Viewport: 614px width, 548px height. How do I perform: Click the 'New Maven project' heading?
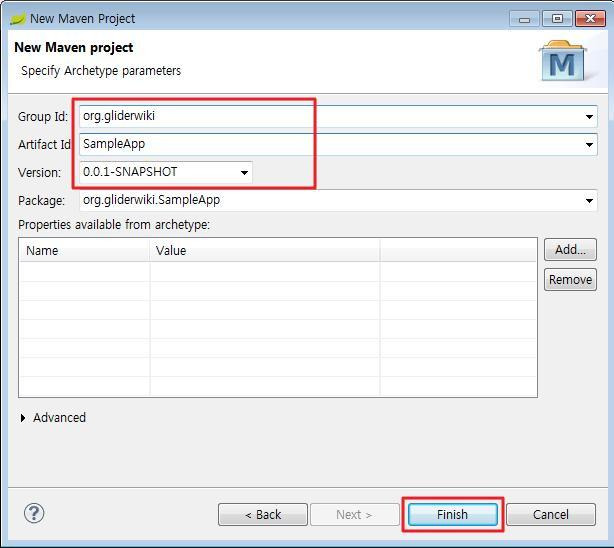pyautogui.click(x=74, y=47)
